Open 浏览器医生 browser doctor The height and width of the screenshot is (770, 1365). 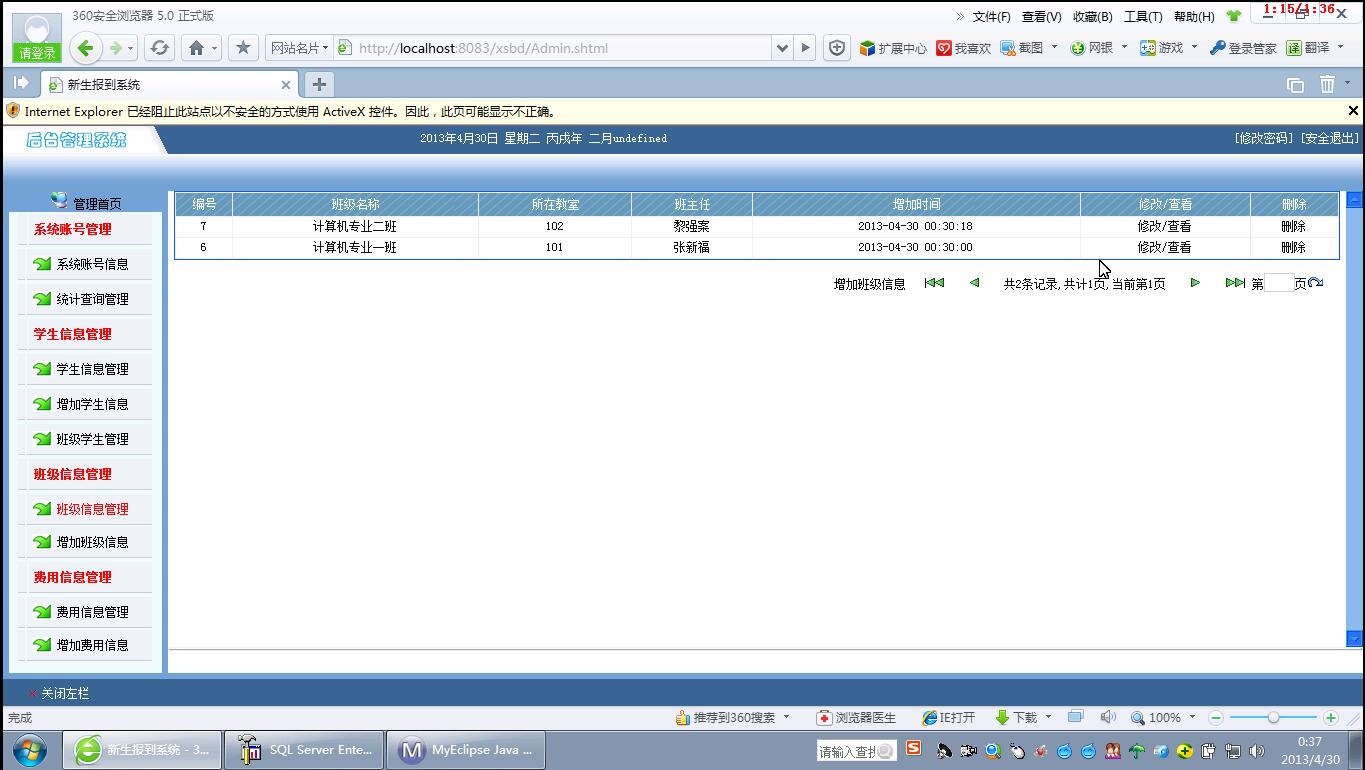pyautogui.click(x=857, y=717)
